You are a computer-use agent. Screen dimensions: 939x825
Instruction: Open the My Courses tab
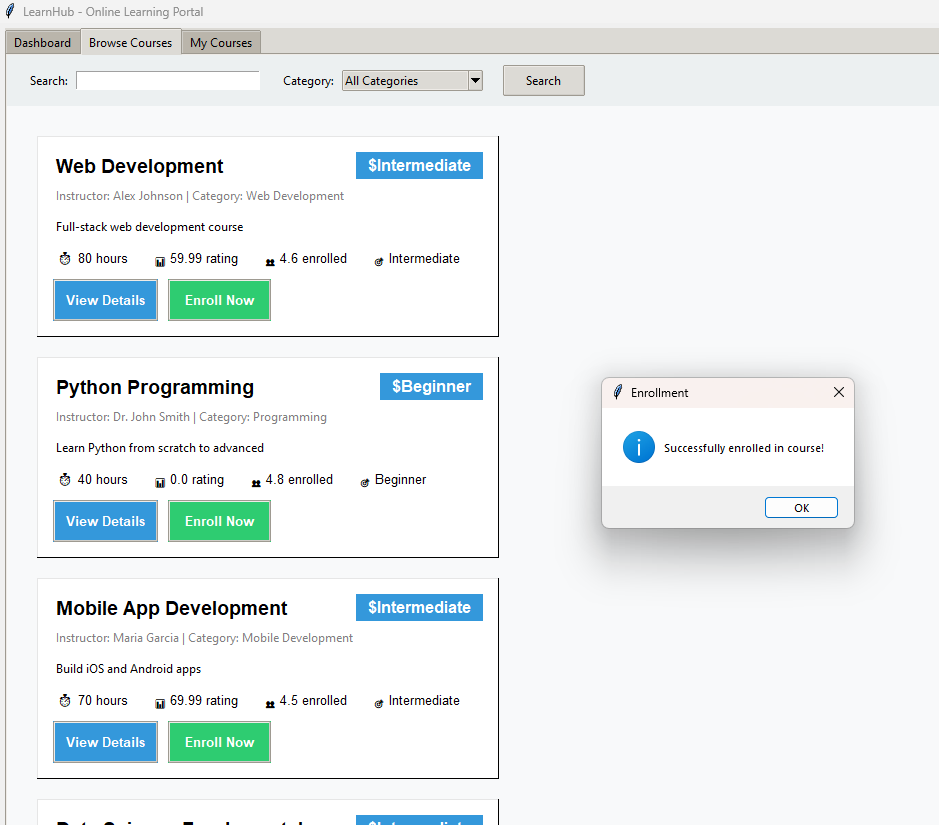coord(221,43)
